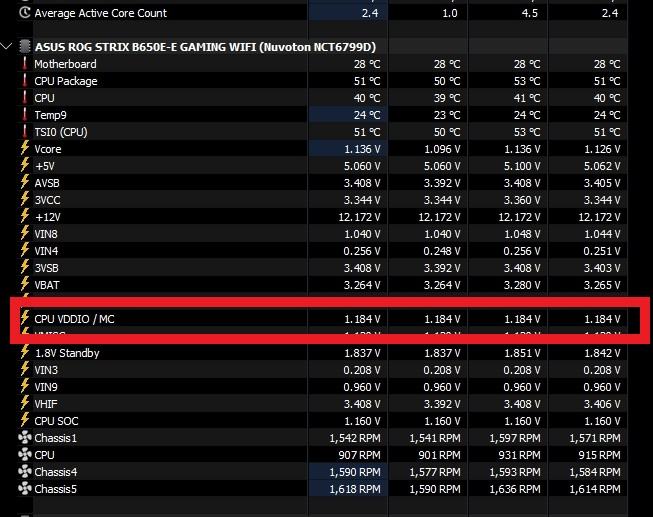The image size is (653, 517).
Task: Click the CPU Package temperature icon
Action: click(25, 81)
